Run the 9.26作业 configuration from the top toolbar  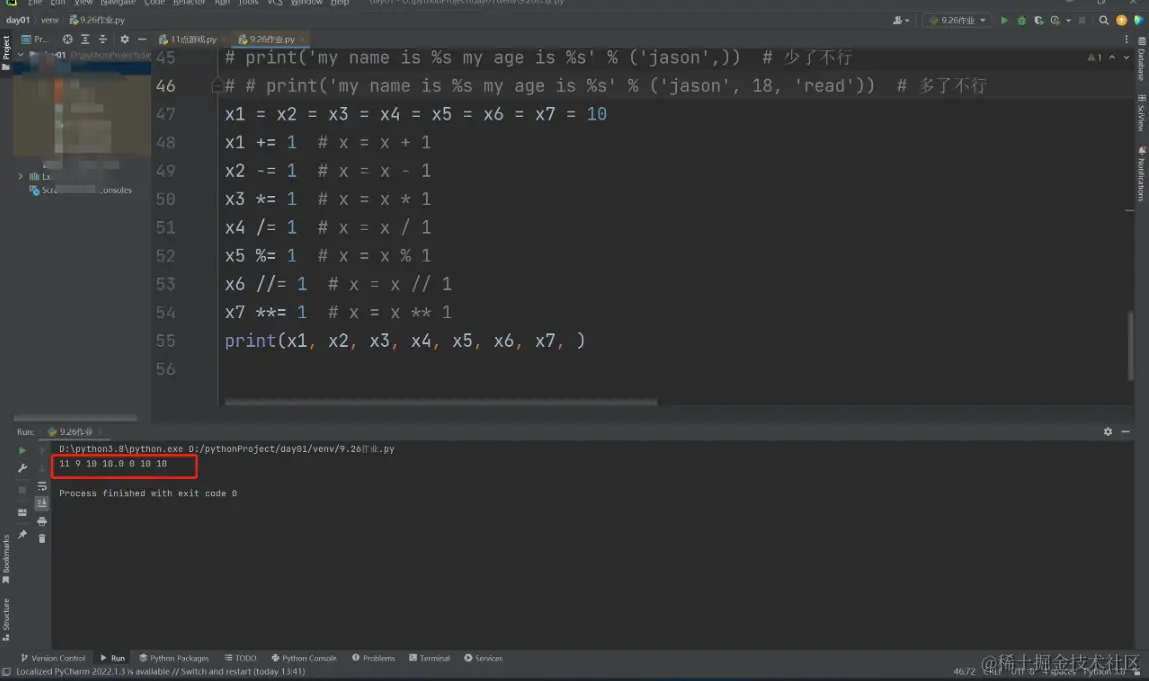coord(1004,21)
